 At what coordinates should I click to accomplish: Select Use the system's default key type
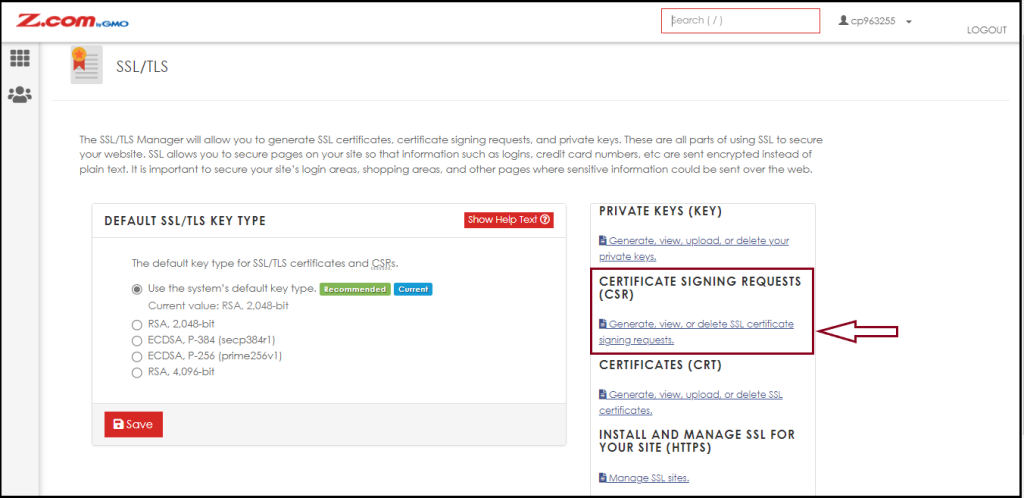pyautogui.click(x=136, y=289)
